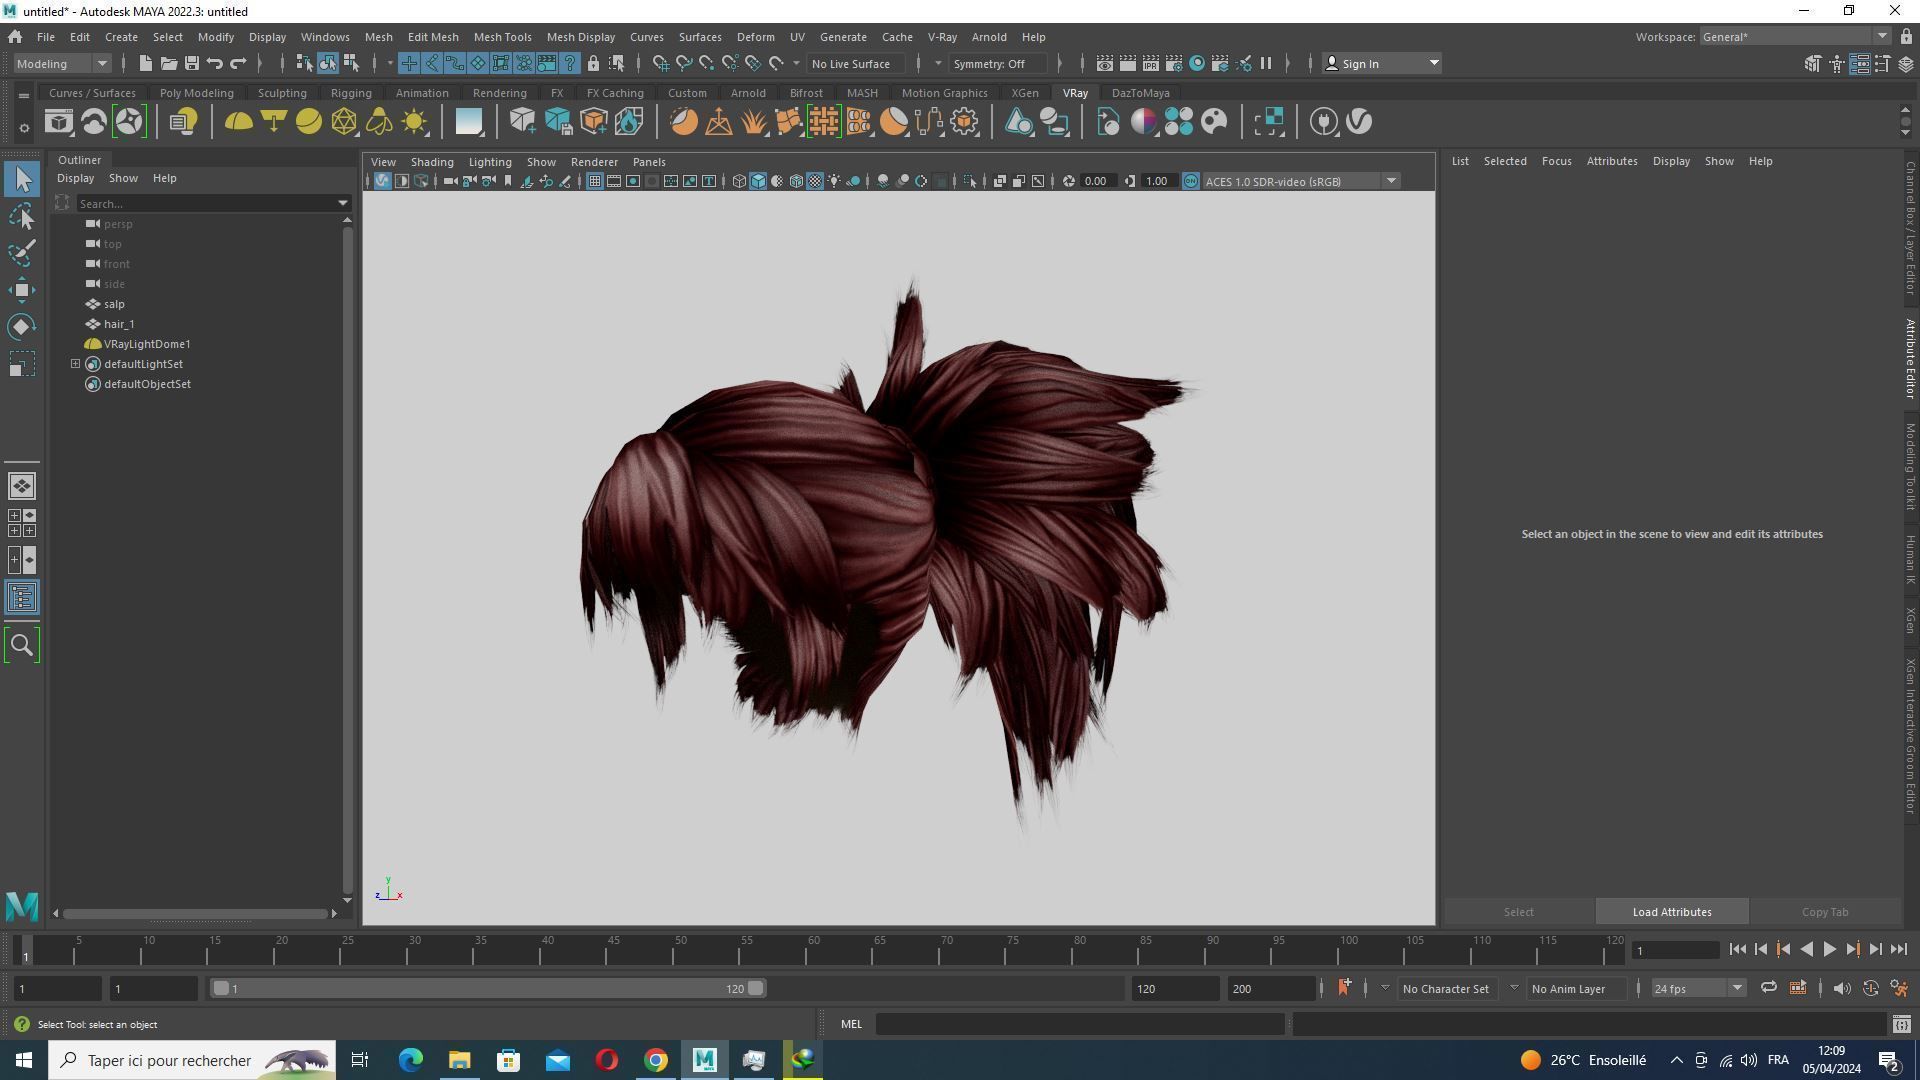Open the V-Ray menu
1920x1080 pixels.
tap(942, 37)
